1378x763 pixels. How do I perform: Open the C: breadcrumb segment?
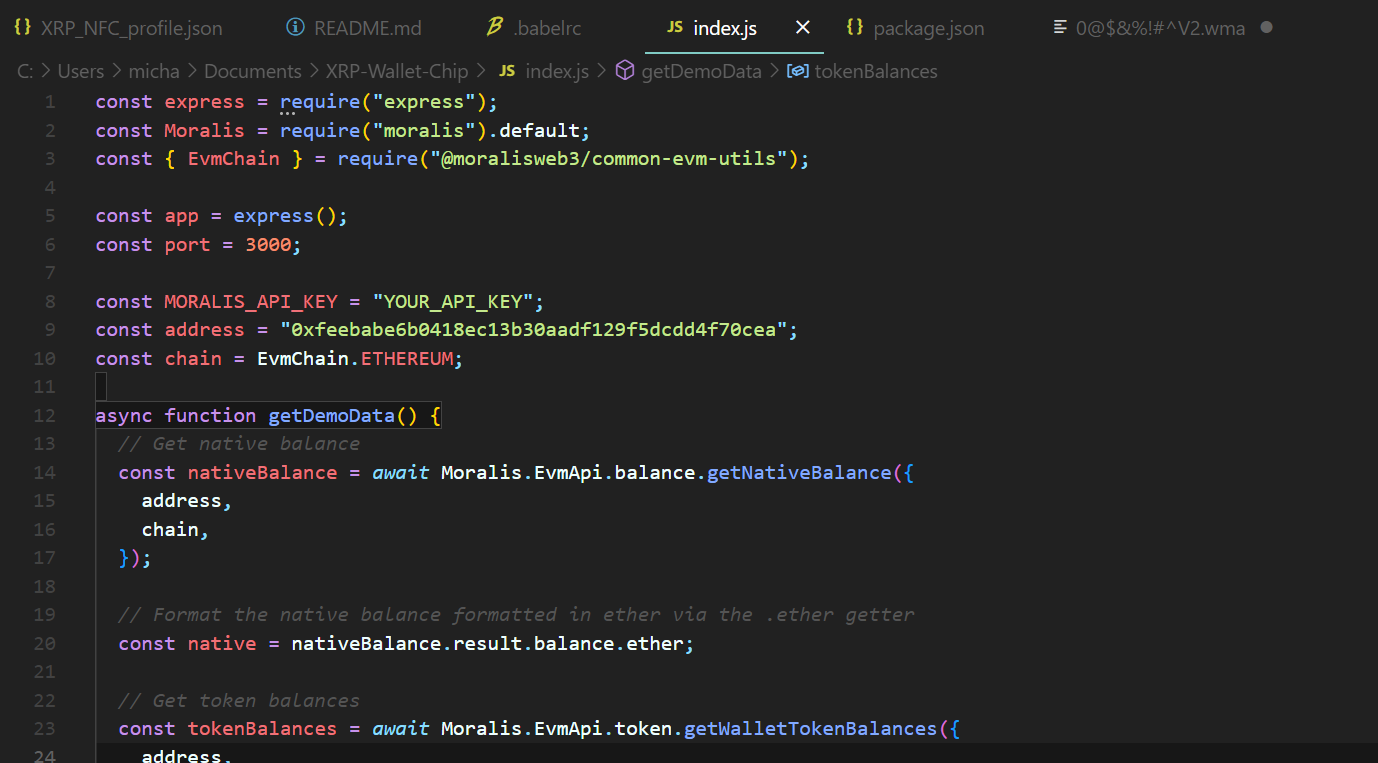tap(26, 71)
